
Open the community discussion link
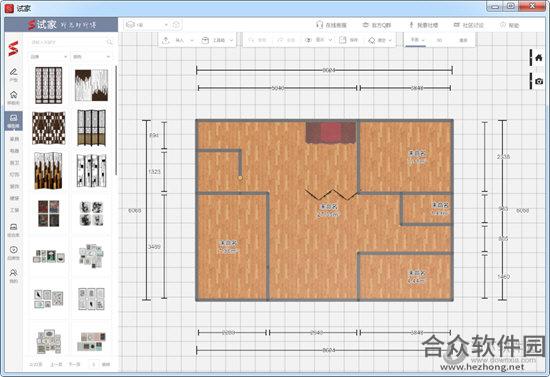point(468,25)
